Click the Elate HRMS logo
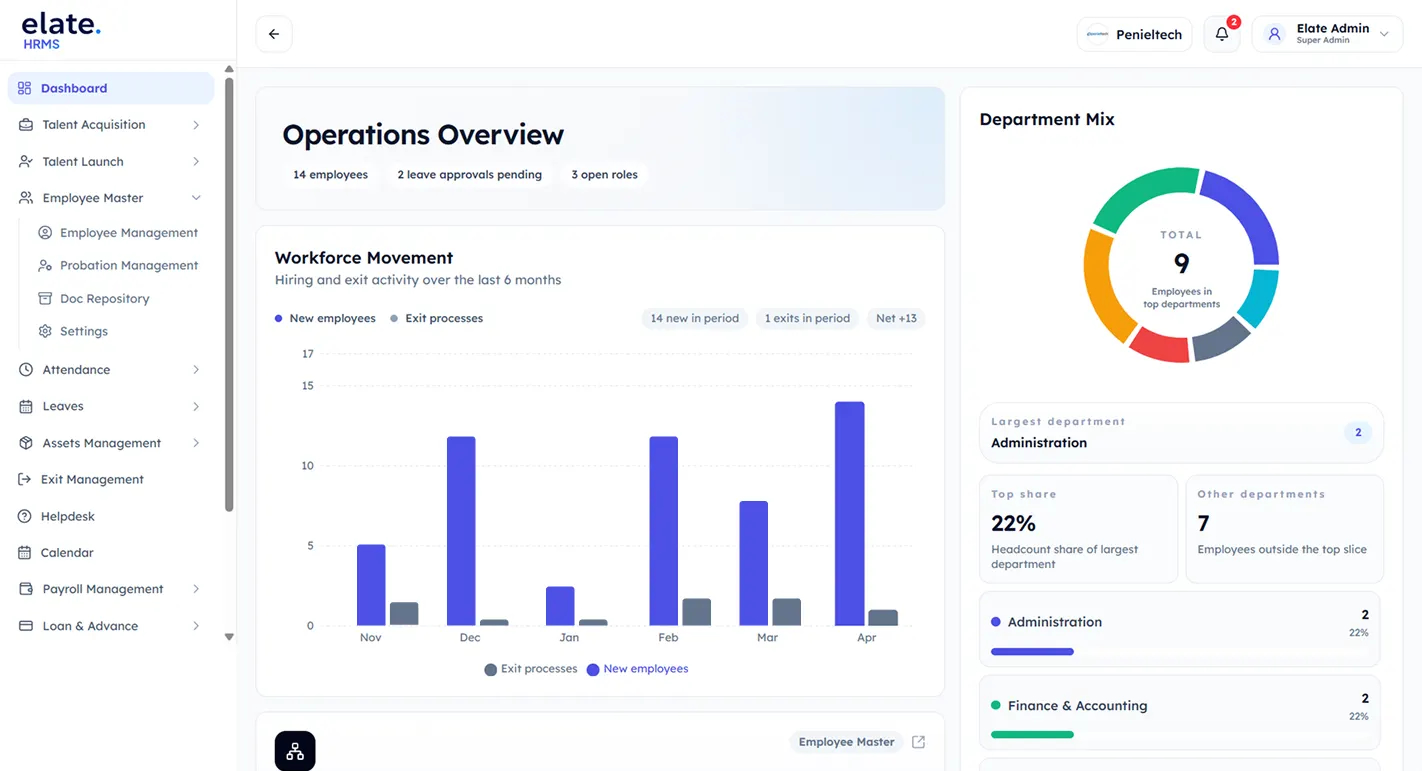 [61, 32]
